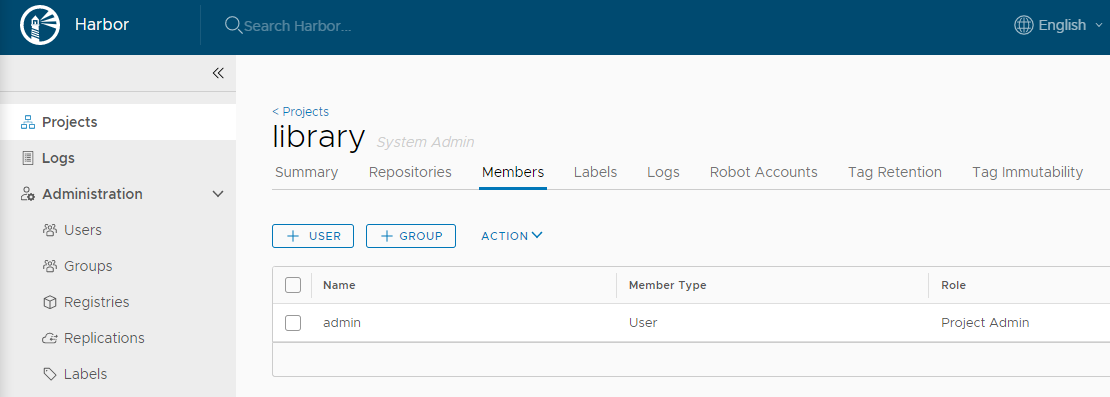The width and height of the screenshot is (1110, 397).
Task: Select the Members tab
Action: point(513,172)
